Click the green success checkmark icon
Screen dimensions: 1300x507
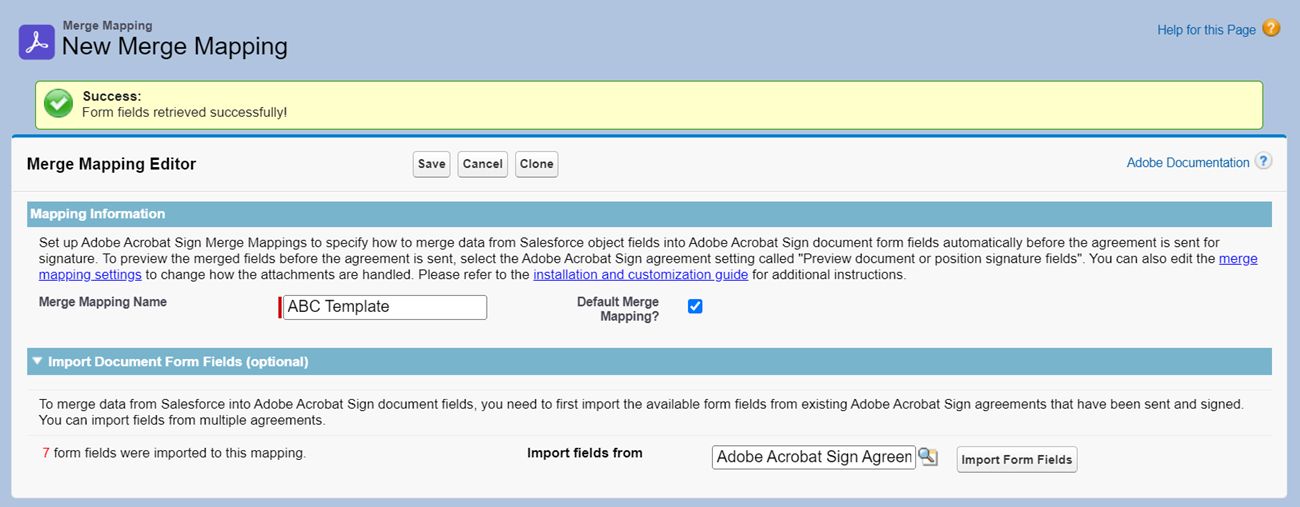tap(58, 104)
